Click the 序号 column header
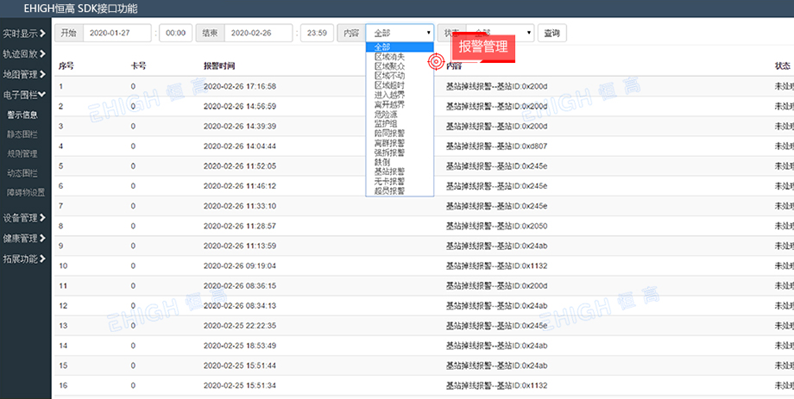This screenshot has width=794, height=399. coord(66,66)
